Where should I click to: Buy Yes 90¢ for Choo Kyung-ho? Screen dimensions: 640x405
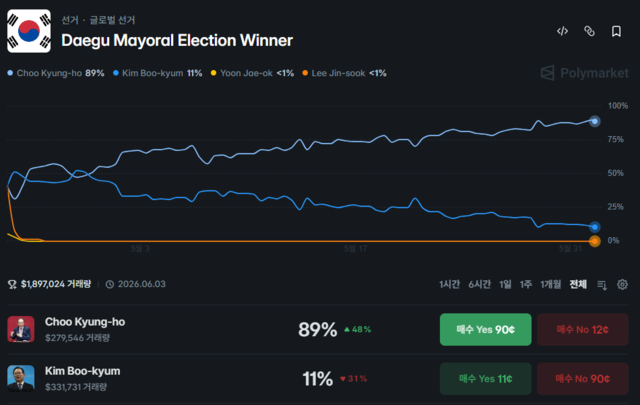[x=485, y=329]
